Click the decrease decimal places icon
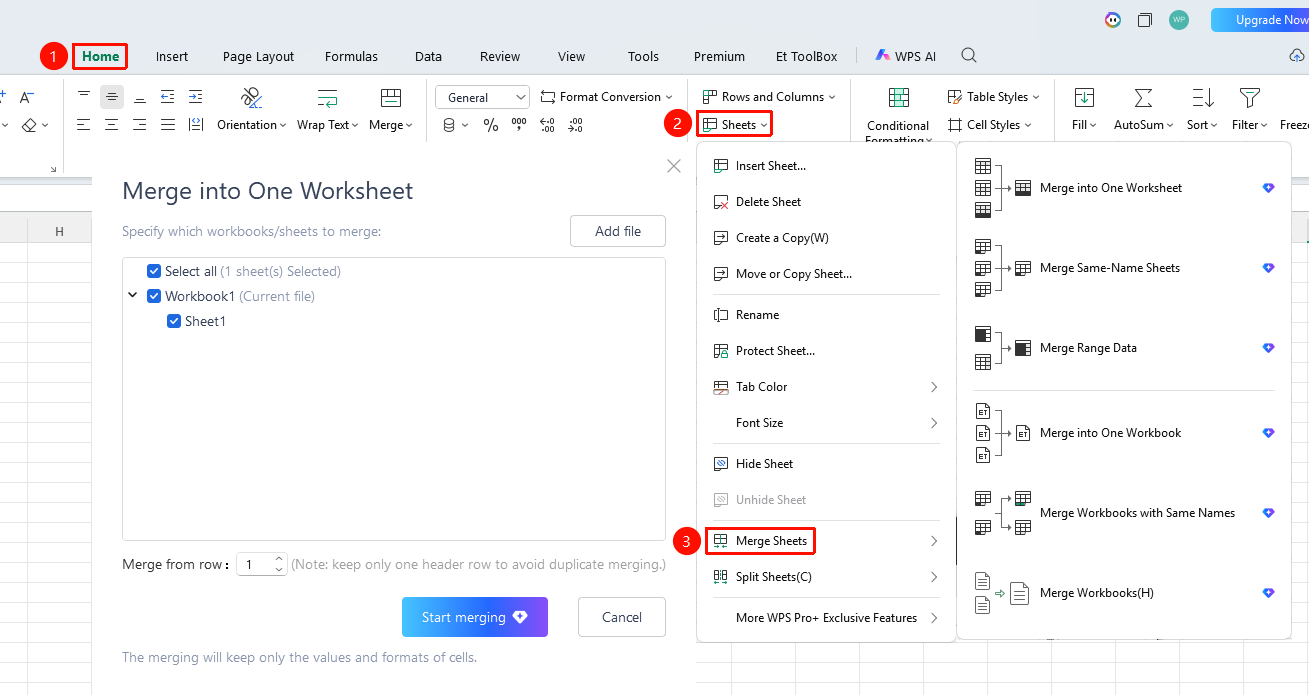The height and width of the screenshot is (695, 1309). 575,125
